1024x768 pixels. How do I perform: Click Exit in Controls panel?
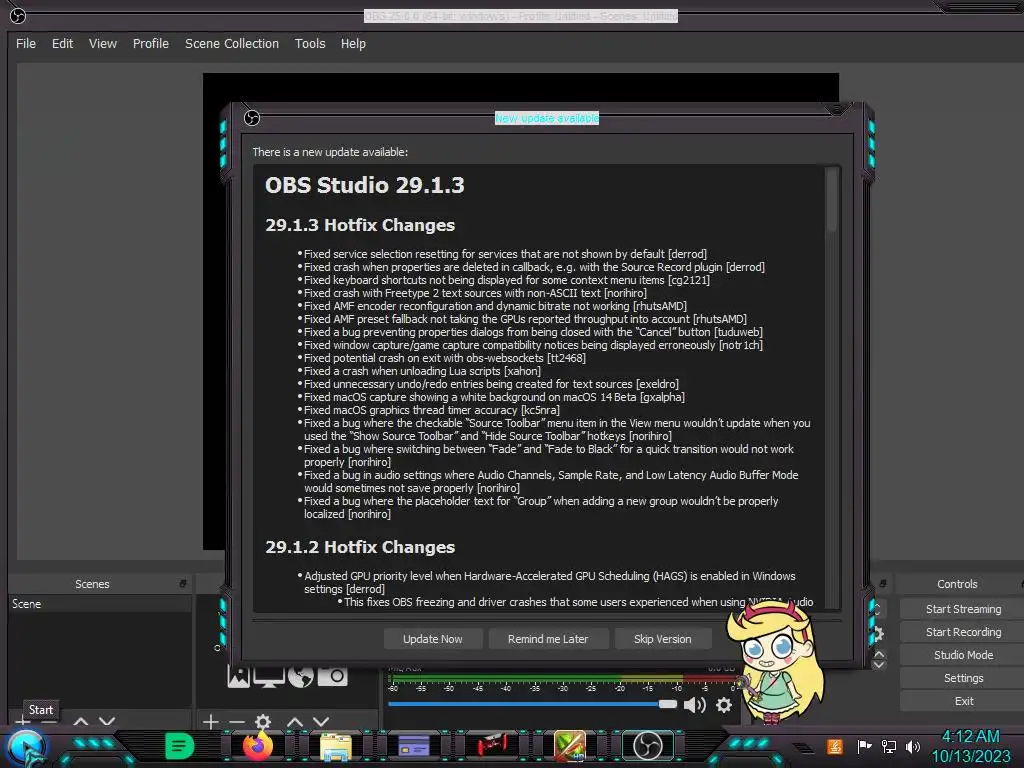click(x=963, y=701)
